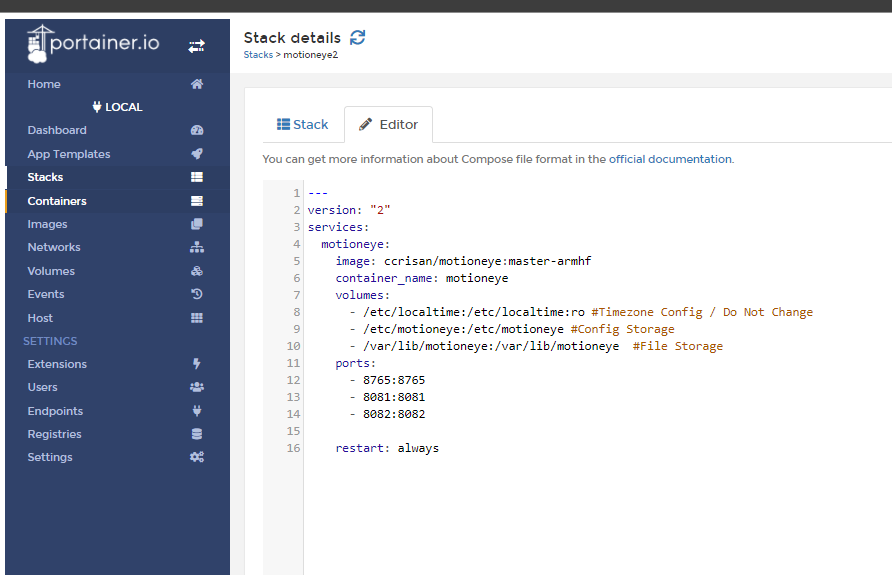Click the Dashboard gauge icon
892x575 pixels.
[197, 130]
